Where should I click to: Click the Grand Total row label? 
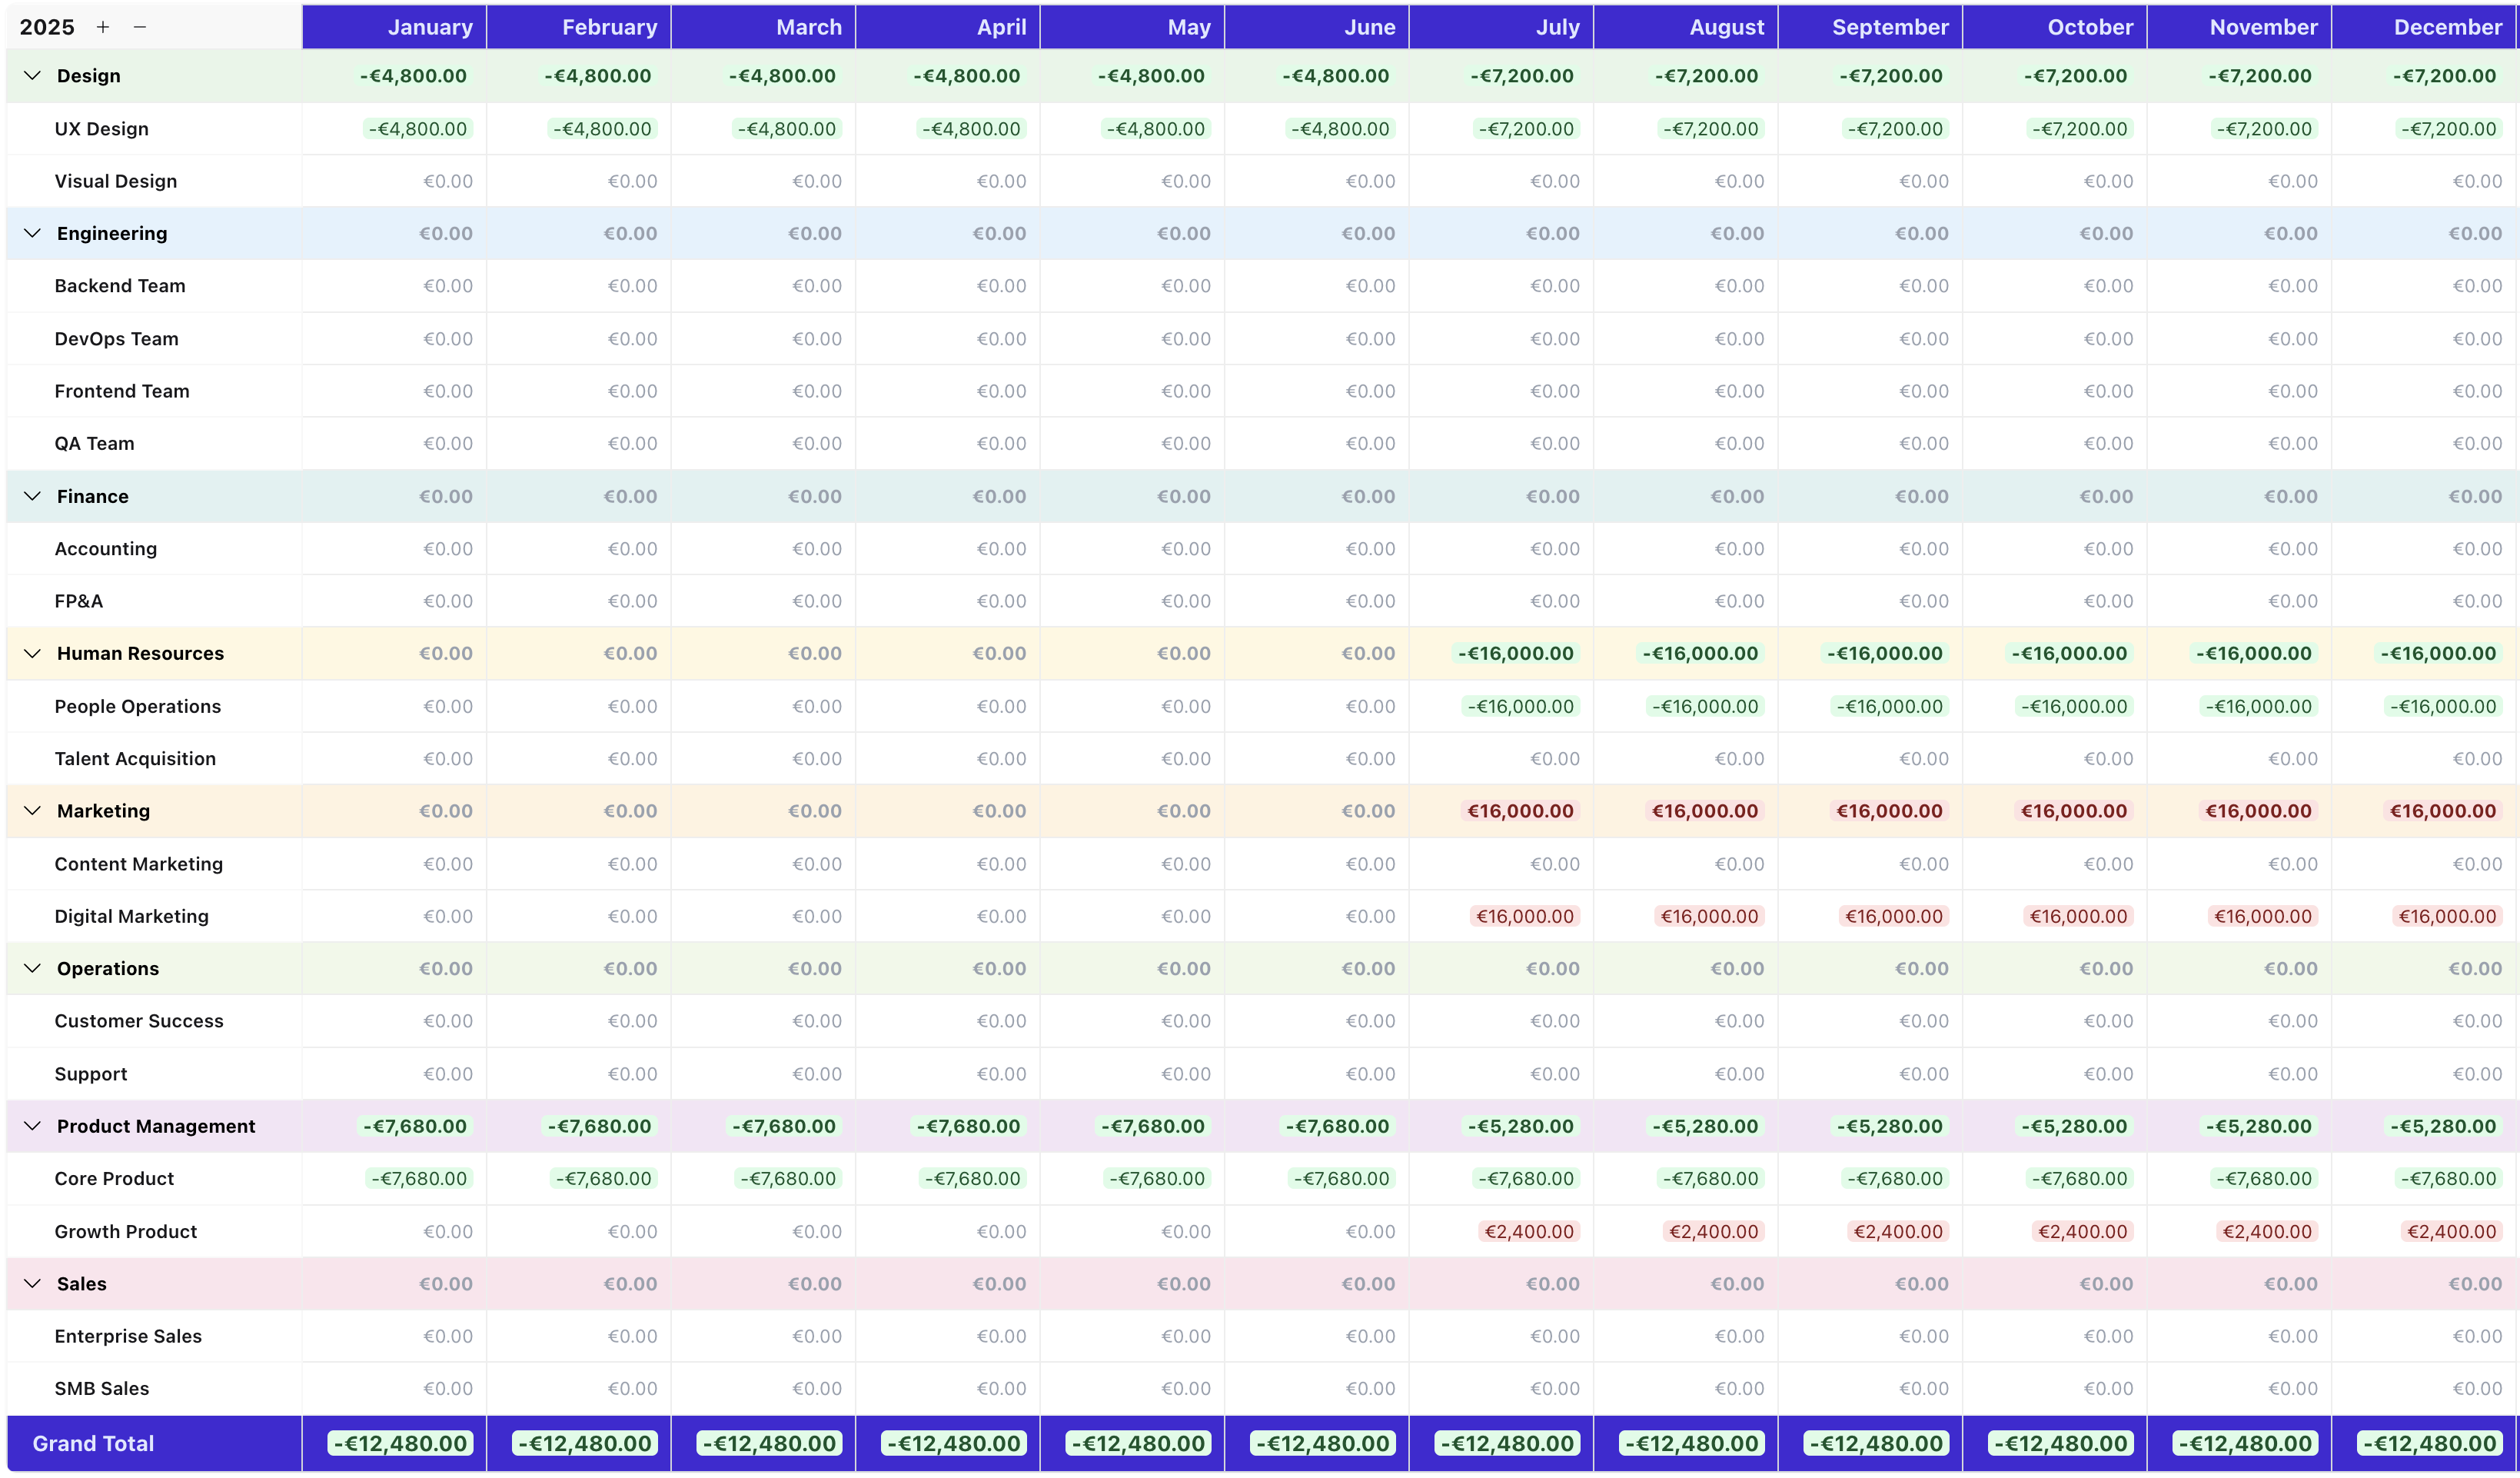pos(93,1443)
